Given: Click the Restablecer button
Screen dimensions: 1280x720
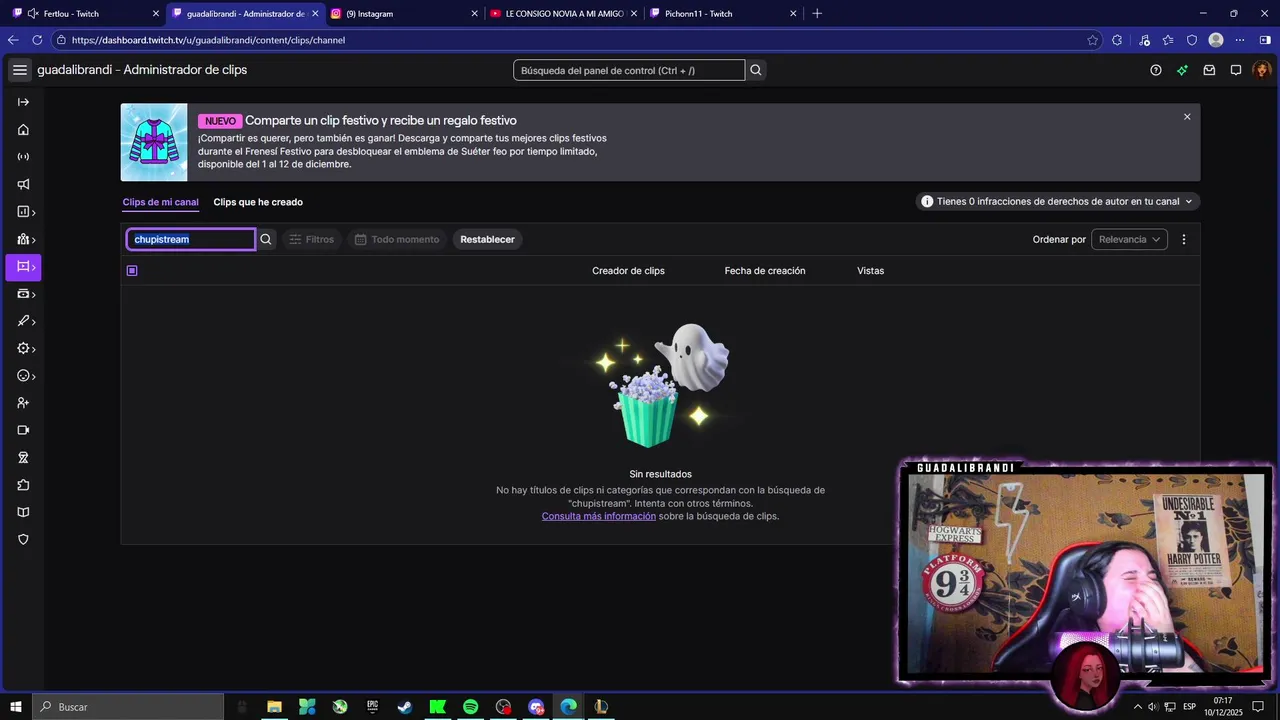Looking at the screenshot, I should [487, 239].
